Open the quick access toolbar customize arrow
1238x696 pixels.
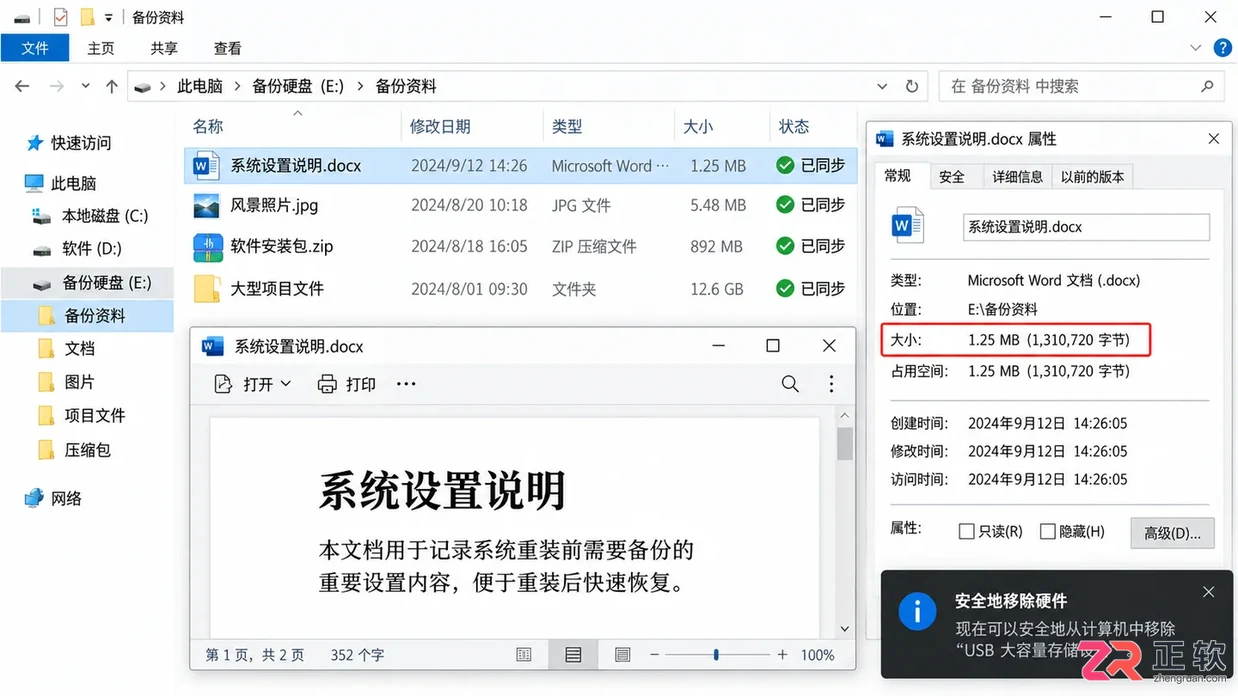click(x=108, y=18)
